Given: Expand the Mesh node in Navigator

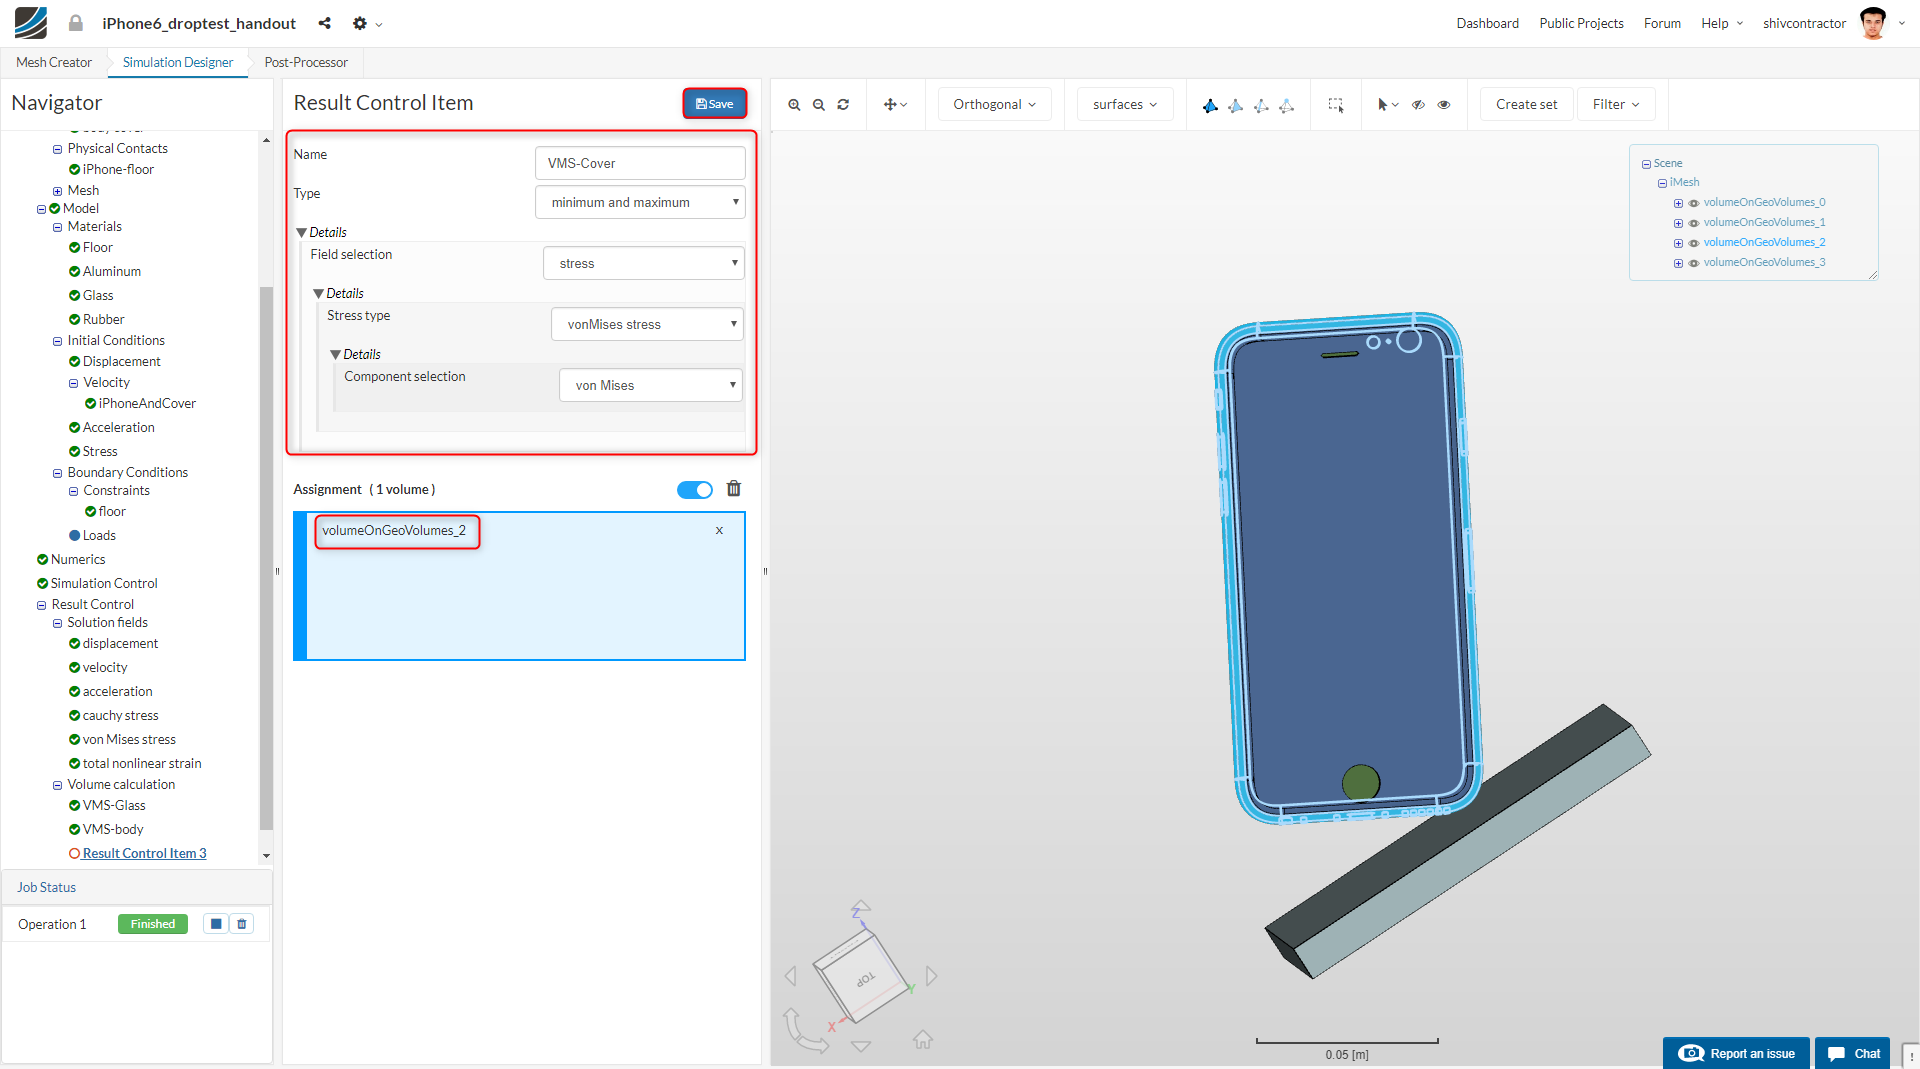Looking at the screenshot, I should (x=58, y=191).
